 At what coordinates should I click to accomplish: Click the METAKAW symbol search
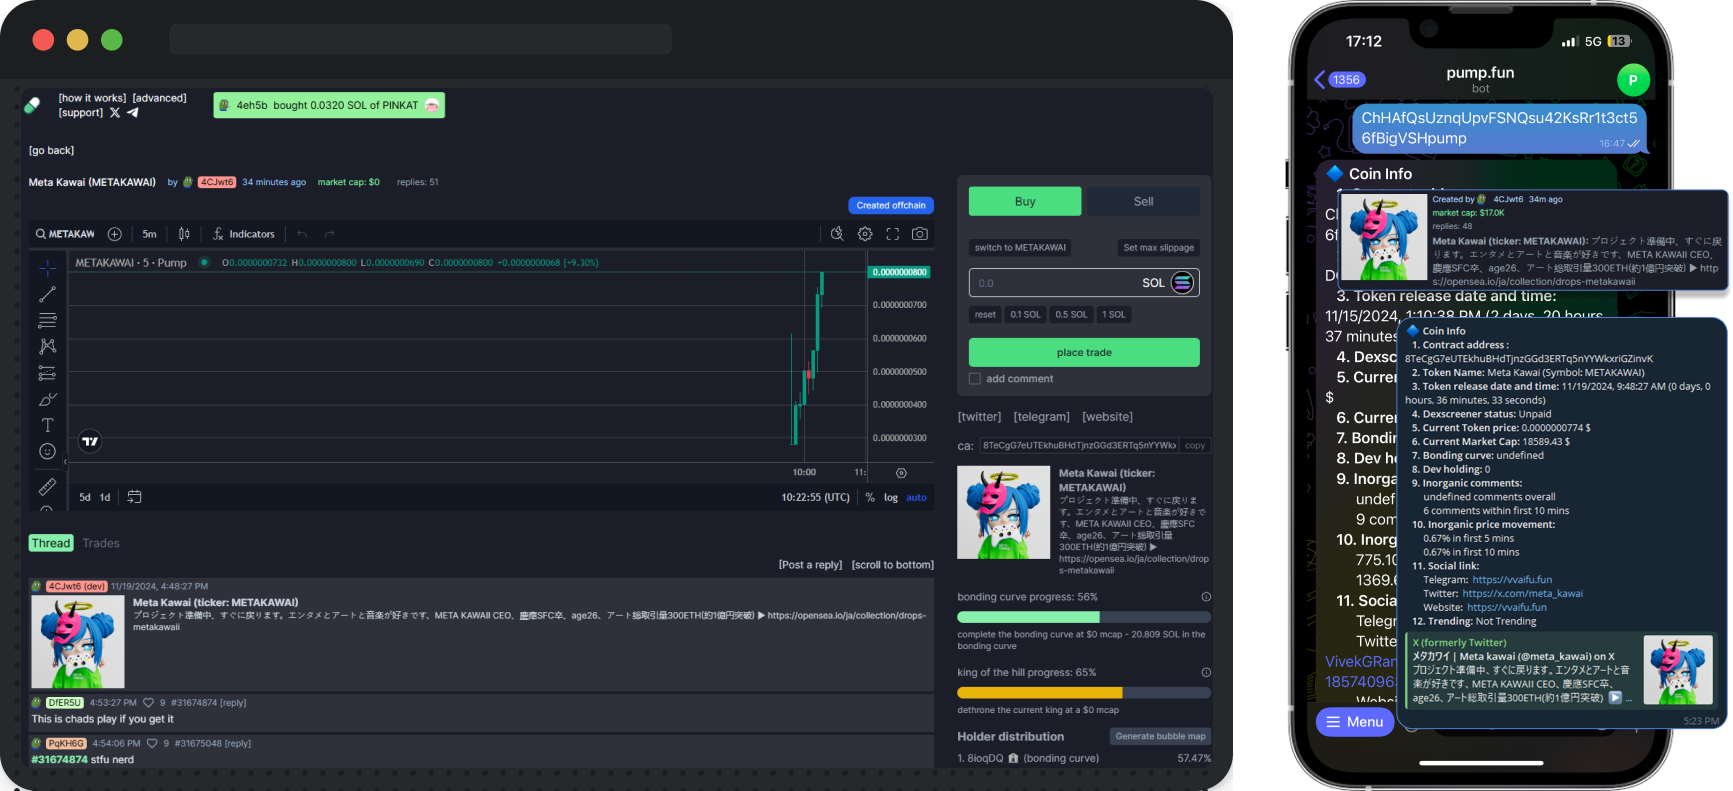[x=65, y=234]
